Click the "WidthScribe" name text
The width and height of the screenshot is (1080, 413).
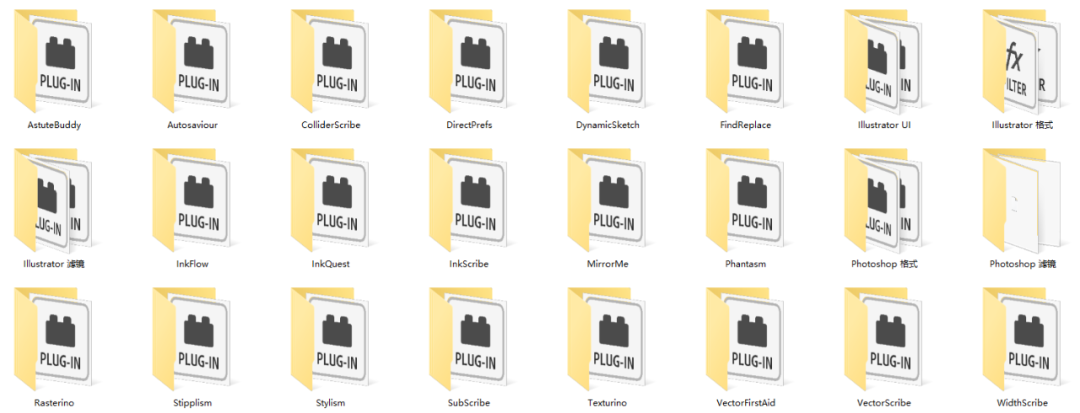1022,403
